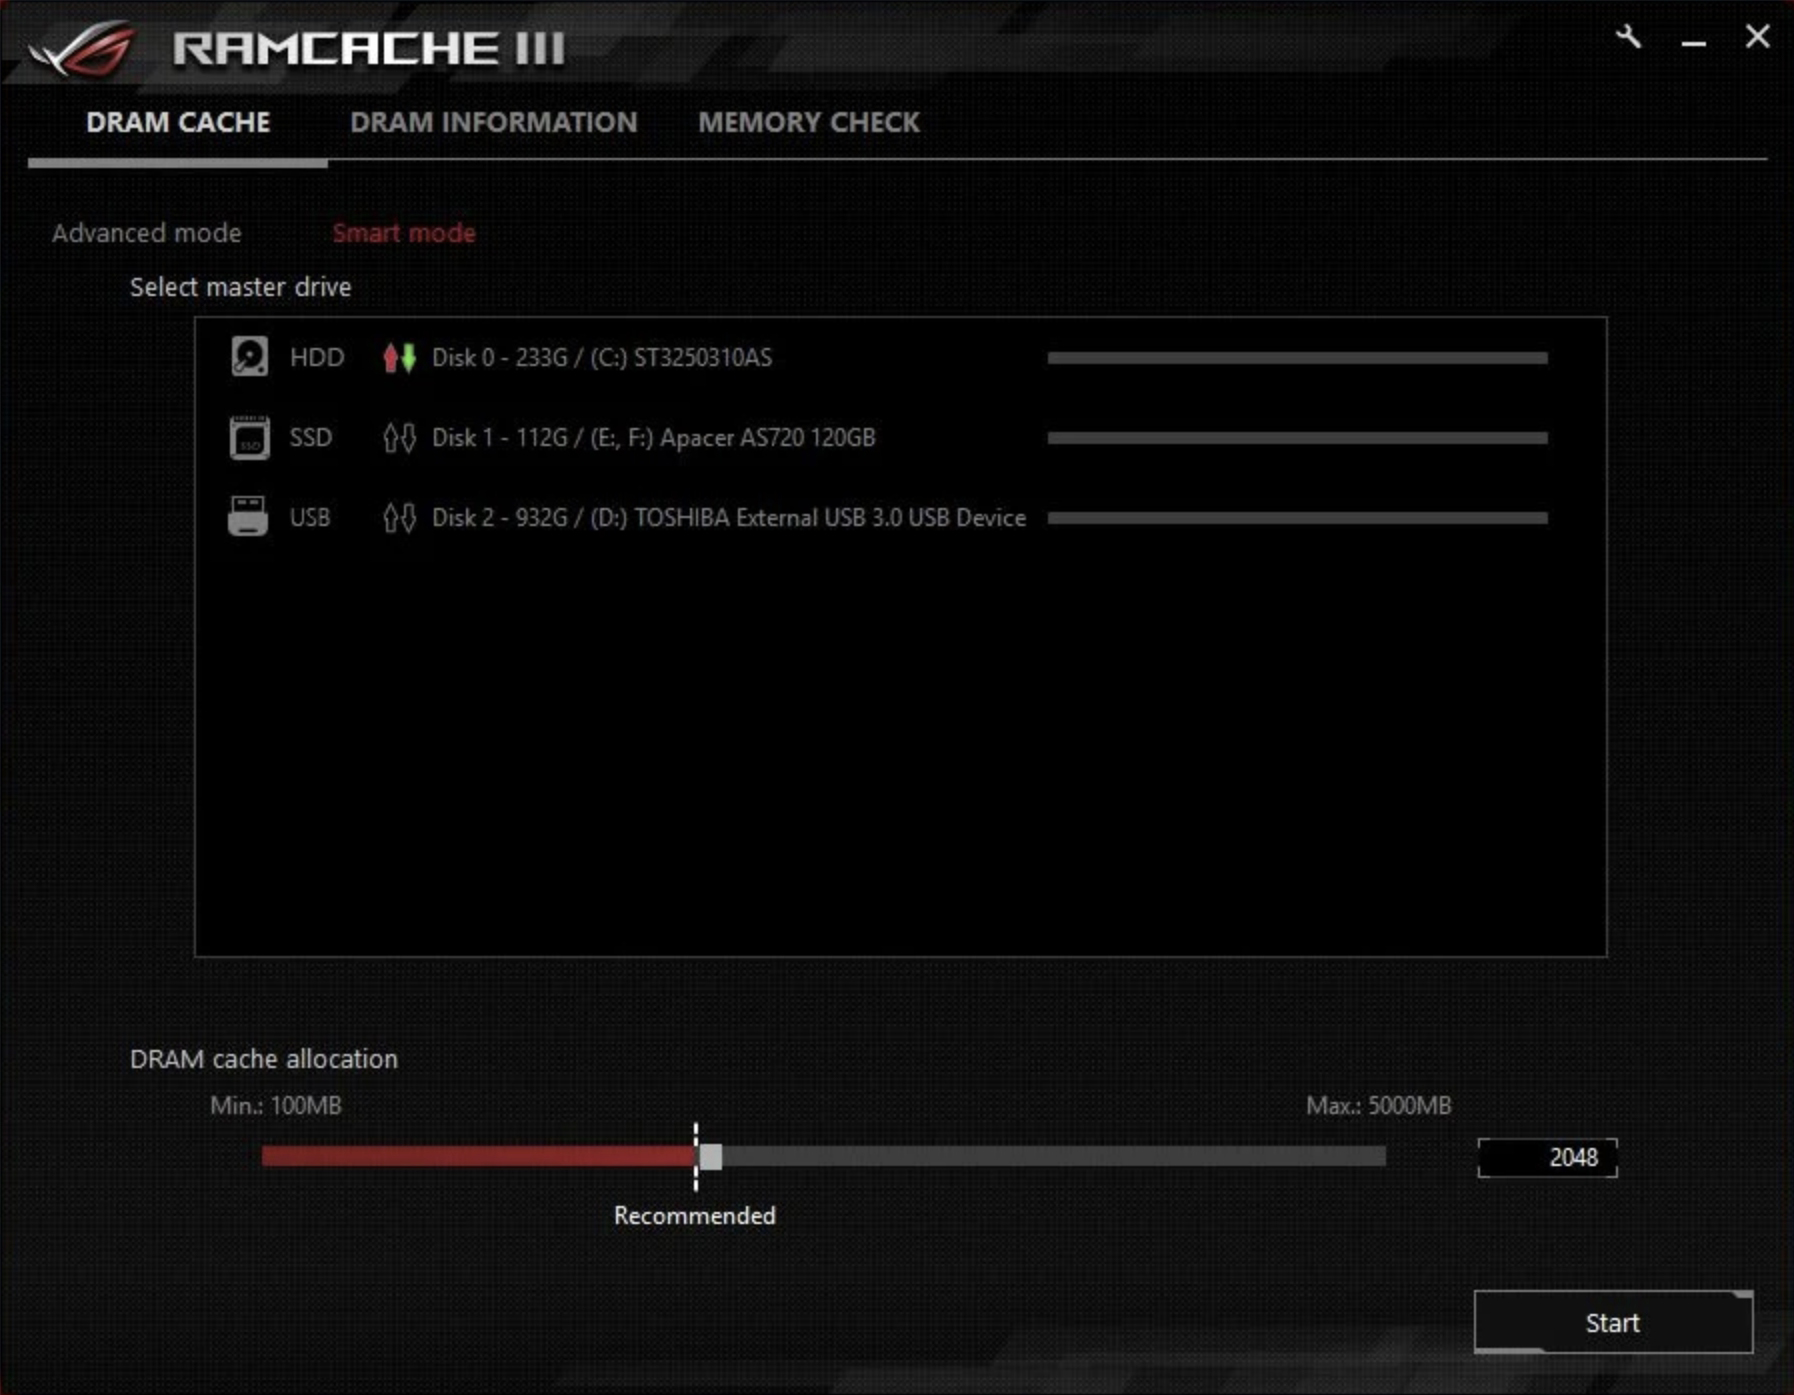Image resolution: width=1794 pixels, height=1395 pixels.
Task: Click the USB type label
Action: [310, 517]
